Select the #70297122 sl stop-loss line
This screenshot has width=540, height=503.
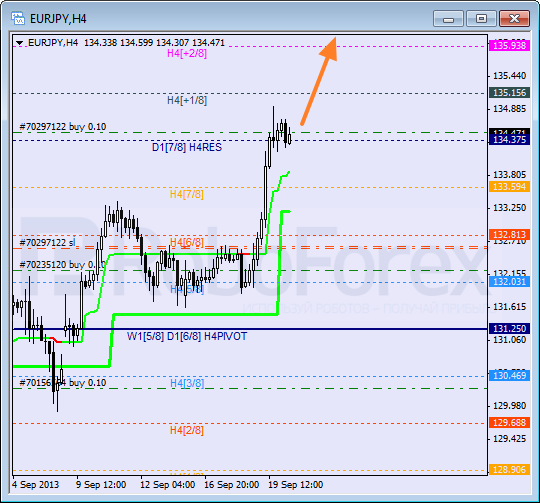(x=47, y=243)
